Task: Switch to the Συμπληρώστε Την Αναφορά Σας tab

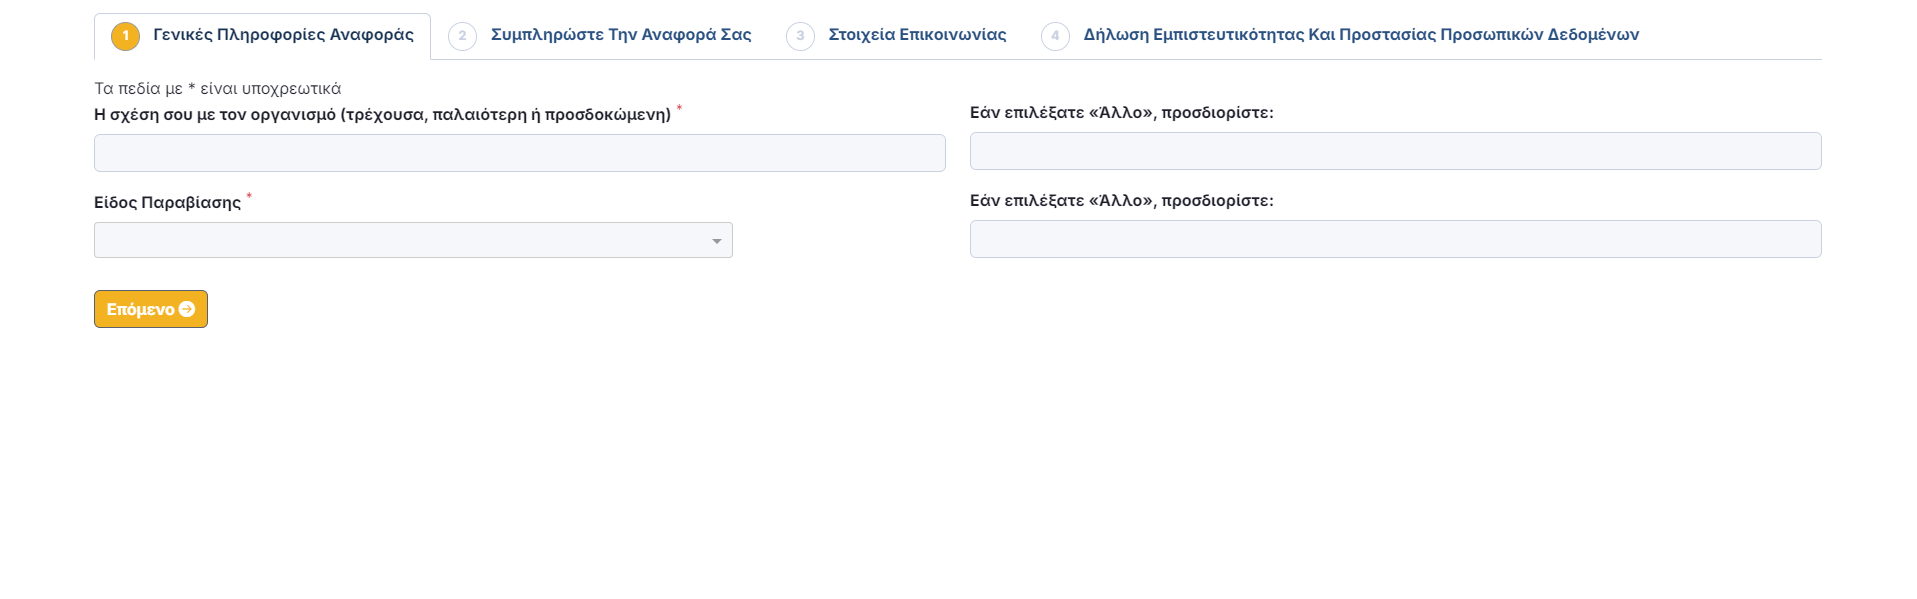Action: [620, 35]
